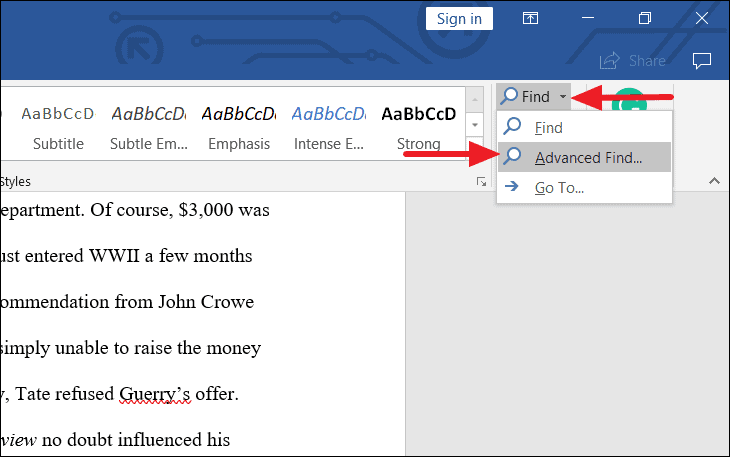Open the Comments pane icon

(x=702, y=60)
